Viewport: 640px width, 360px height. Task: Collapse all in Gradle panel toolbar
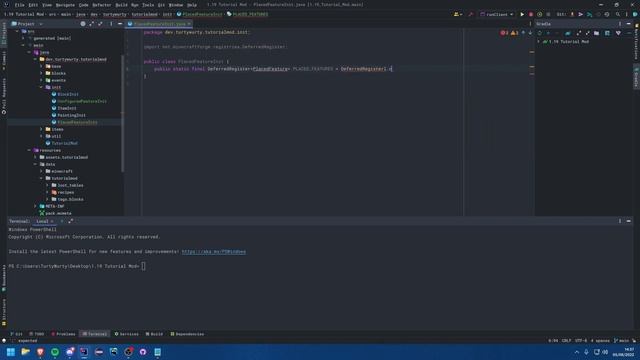[588, 33]
